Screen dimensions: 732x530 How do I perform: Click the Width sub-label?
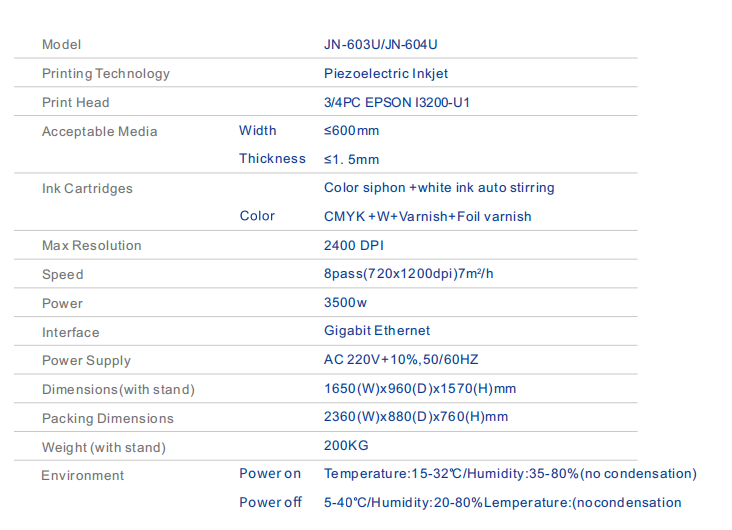[258, 131]
